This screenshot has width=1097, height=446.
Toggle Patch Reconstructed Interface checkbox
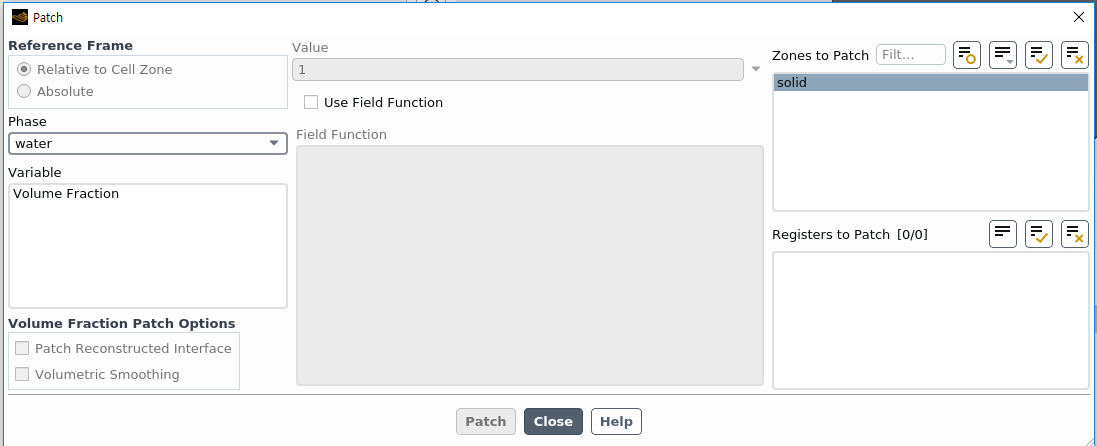click(22, 348)
